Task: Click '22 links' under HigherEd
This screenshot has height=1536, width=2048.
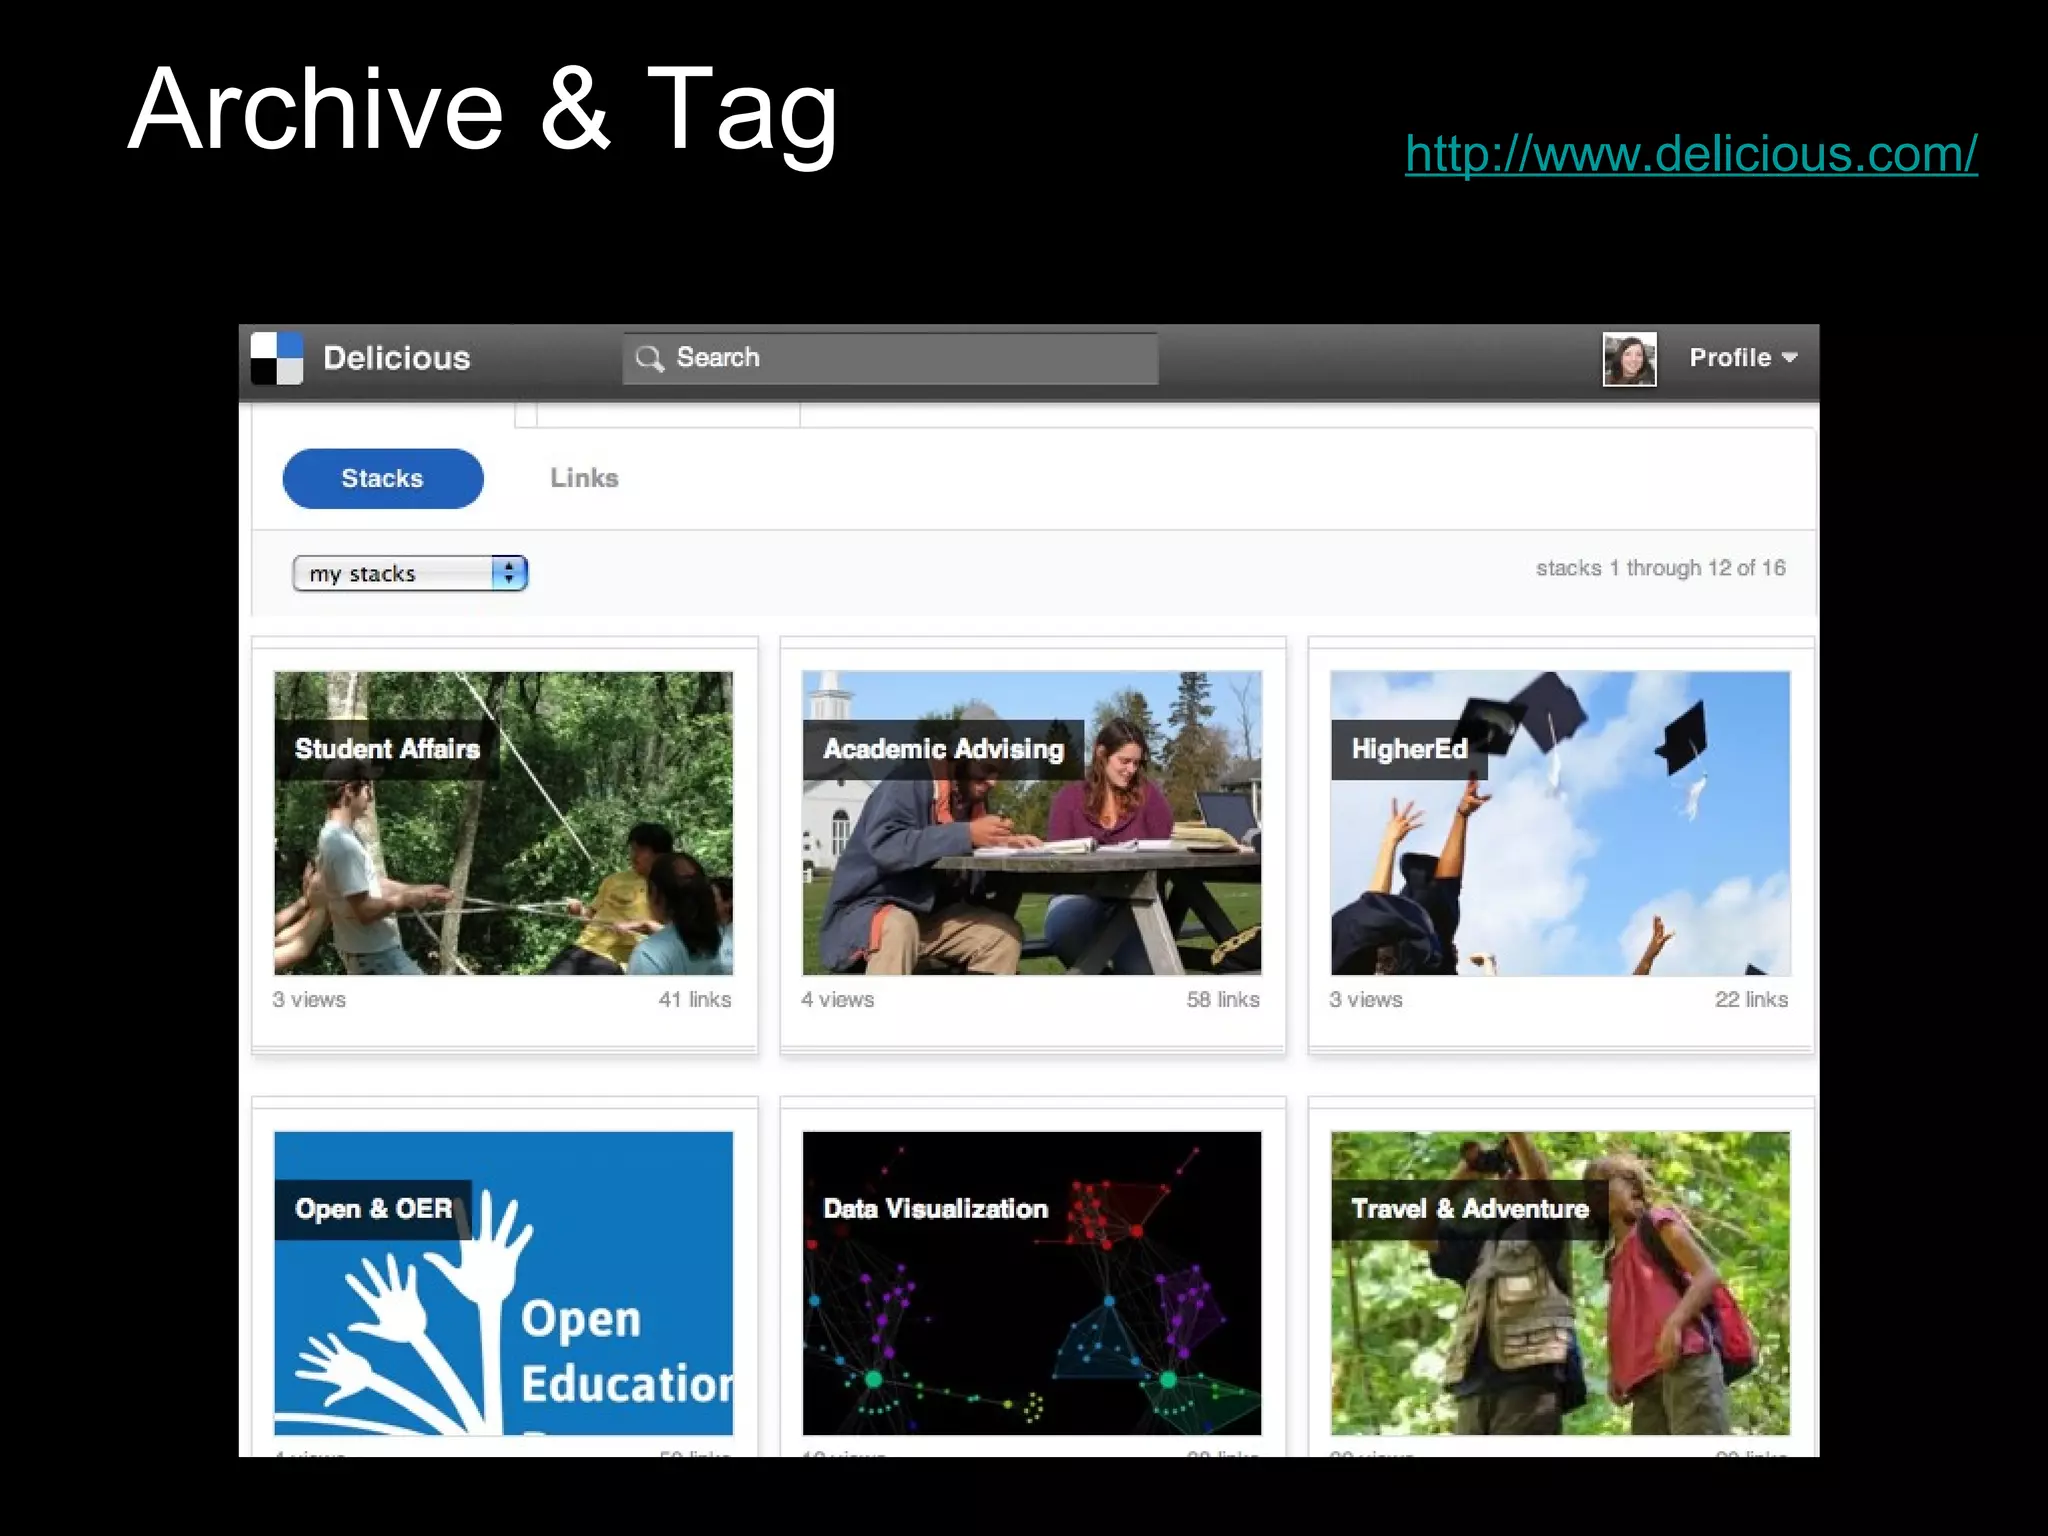Action: (x=1751, y=999)
